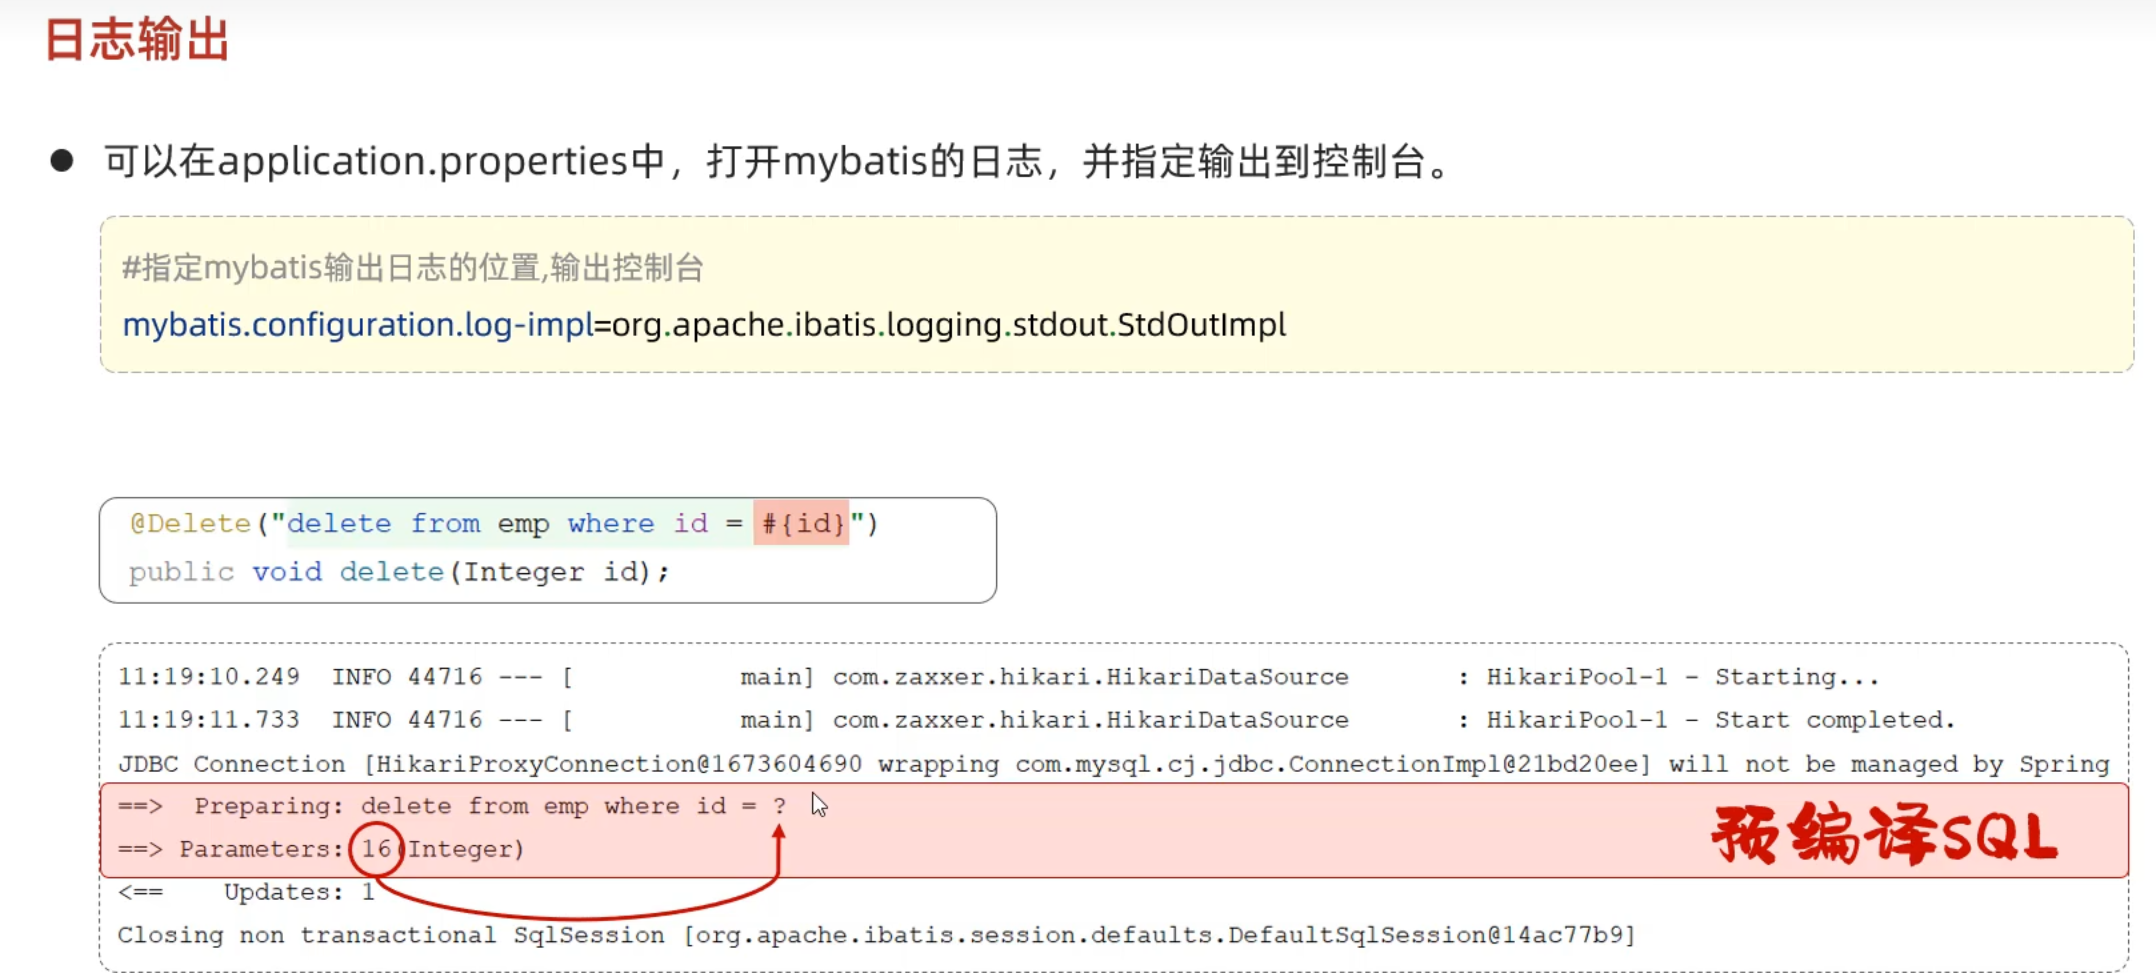Screen dimensions: 2156x973
Task: Click the log line ending 'Start completed.'
Action: [x=1036, y=720]
